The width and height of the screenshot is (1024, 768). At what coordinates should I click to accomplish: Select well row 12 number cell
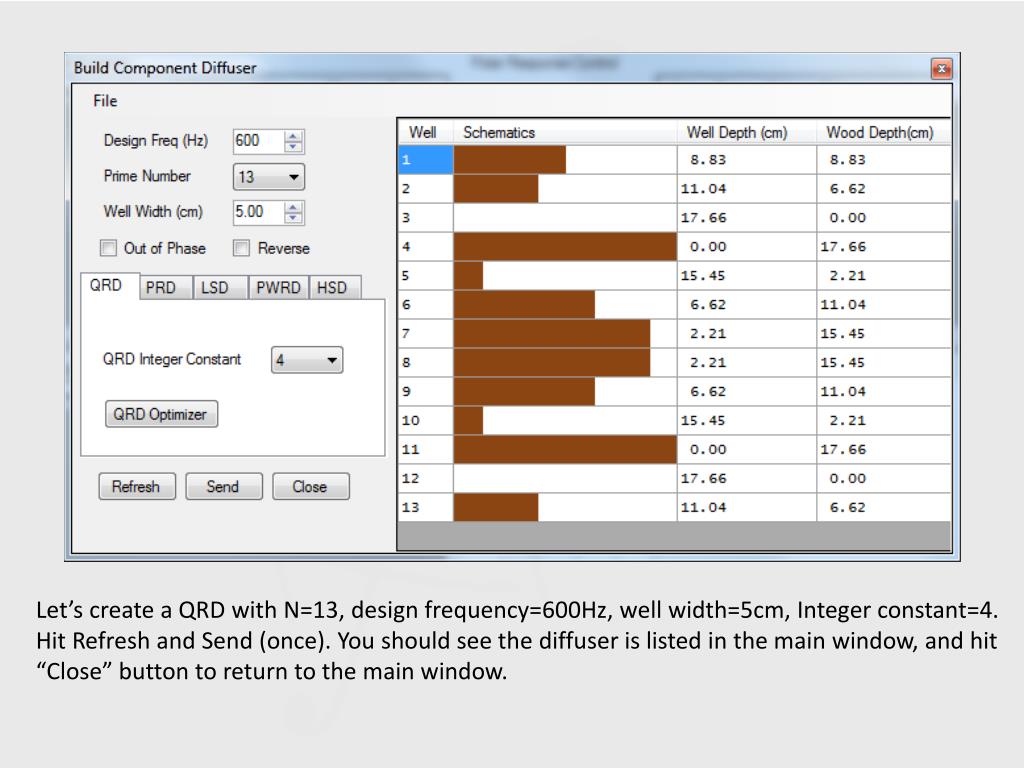pos(425,478)
